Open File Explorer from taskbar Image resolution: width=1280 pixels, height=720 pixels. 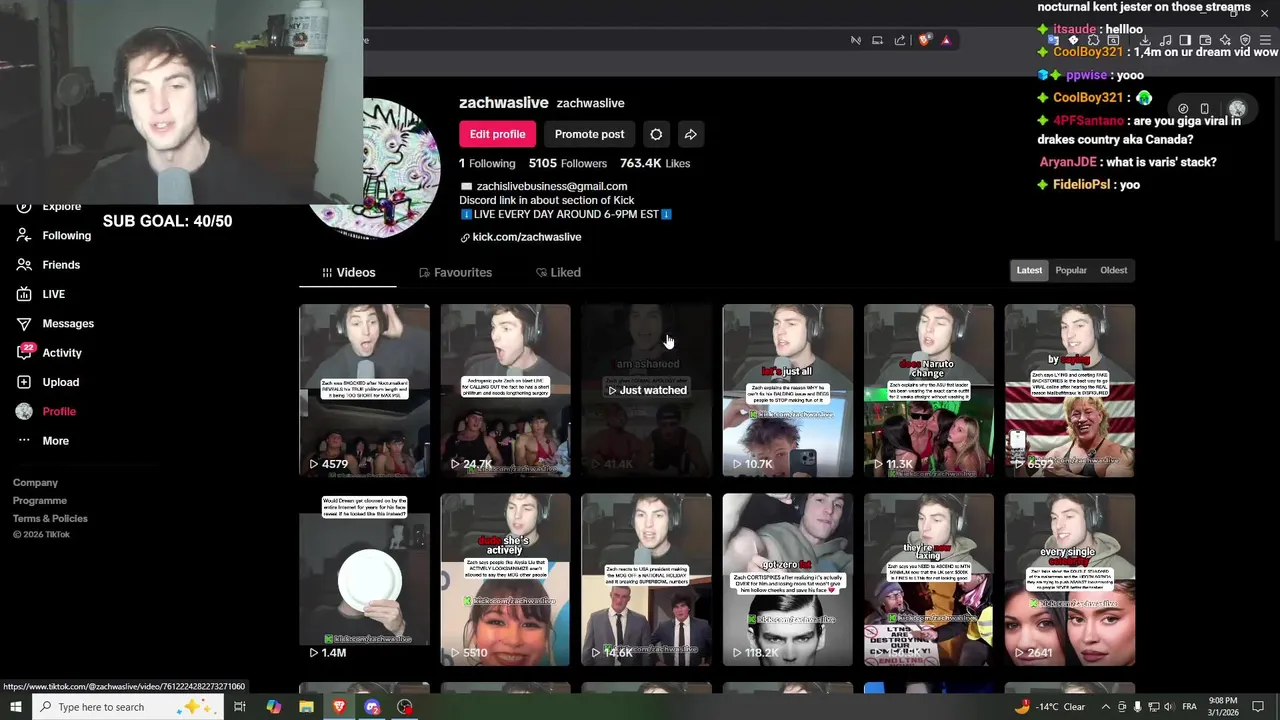point(306,707)
